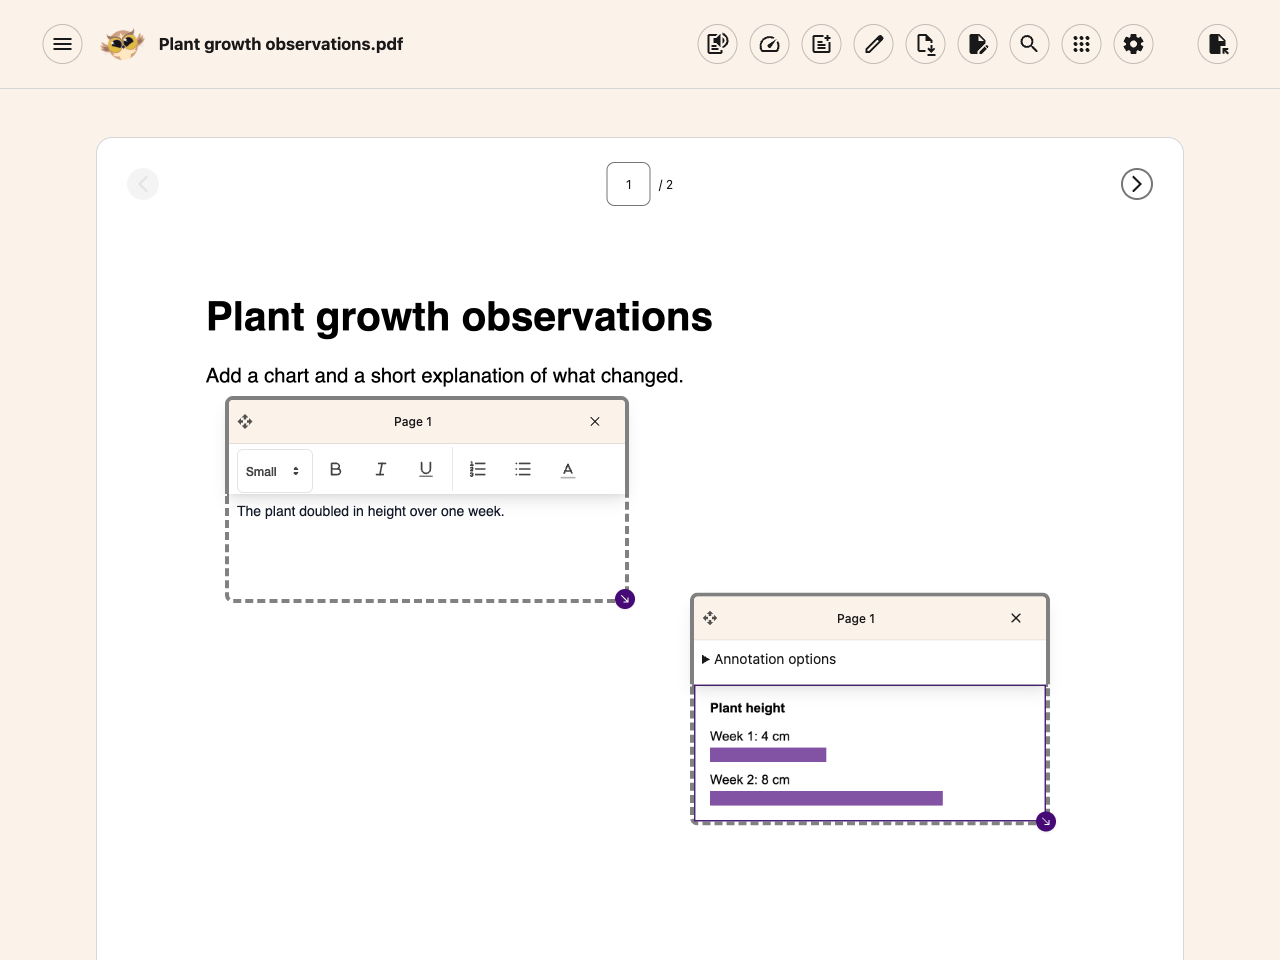The image size is (1280, 960).
Task: Click the text note's resize handle
Action: pos(625,599)
